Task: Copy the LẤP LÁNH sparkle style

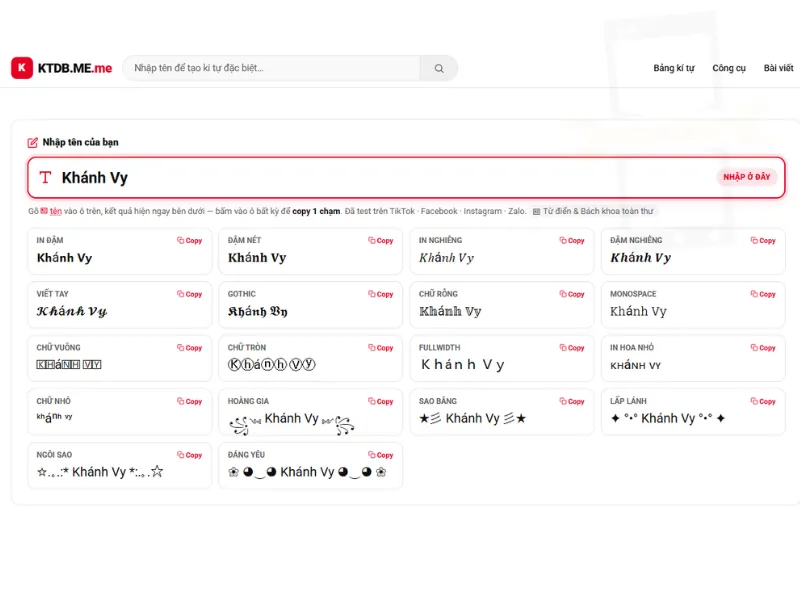Action: [763, 401]
